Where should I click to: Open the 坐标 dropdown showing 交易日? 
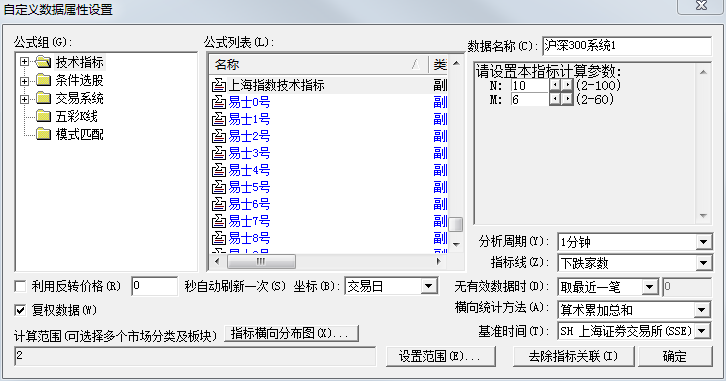click(x=429, y=286)
